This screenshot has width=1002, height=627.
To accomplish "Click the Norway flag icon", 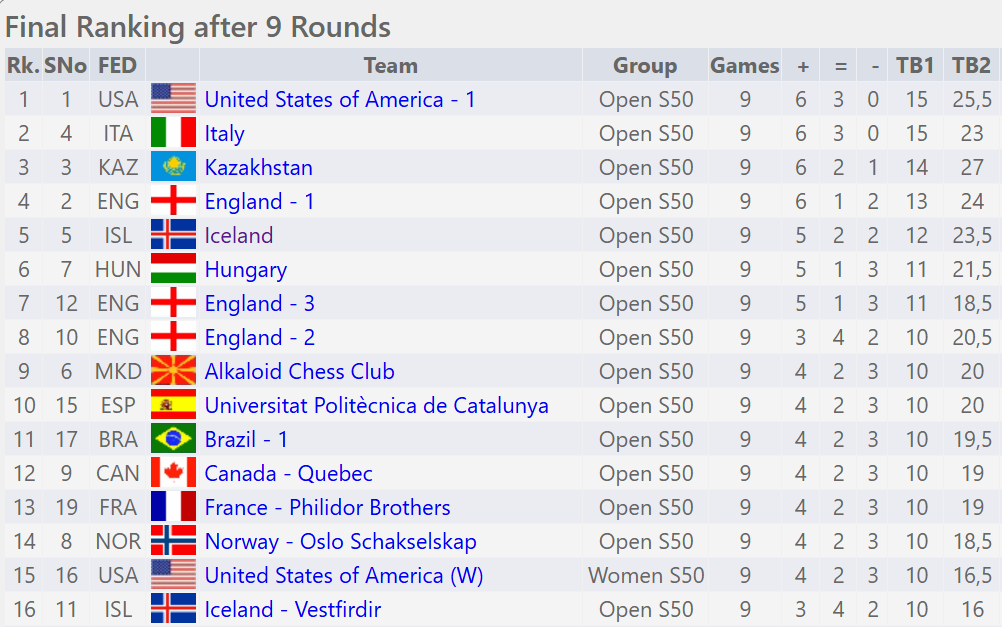I will click(x=173, y=541).
